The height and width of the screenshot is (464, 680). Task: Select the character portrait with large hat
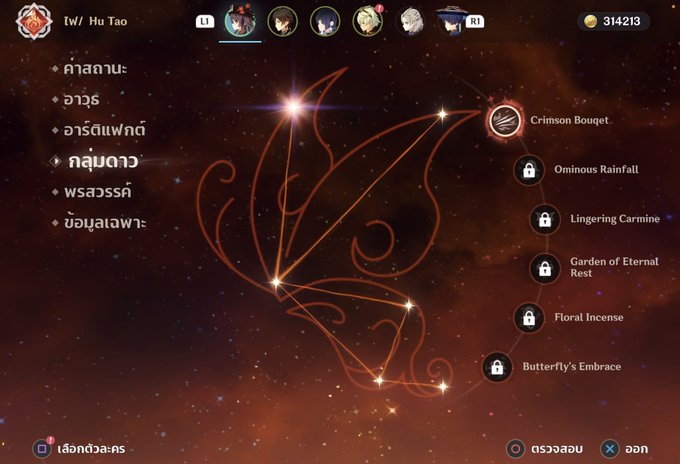click(x=451, y=21)
